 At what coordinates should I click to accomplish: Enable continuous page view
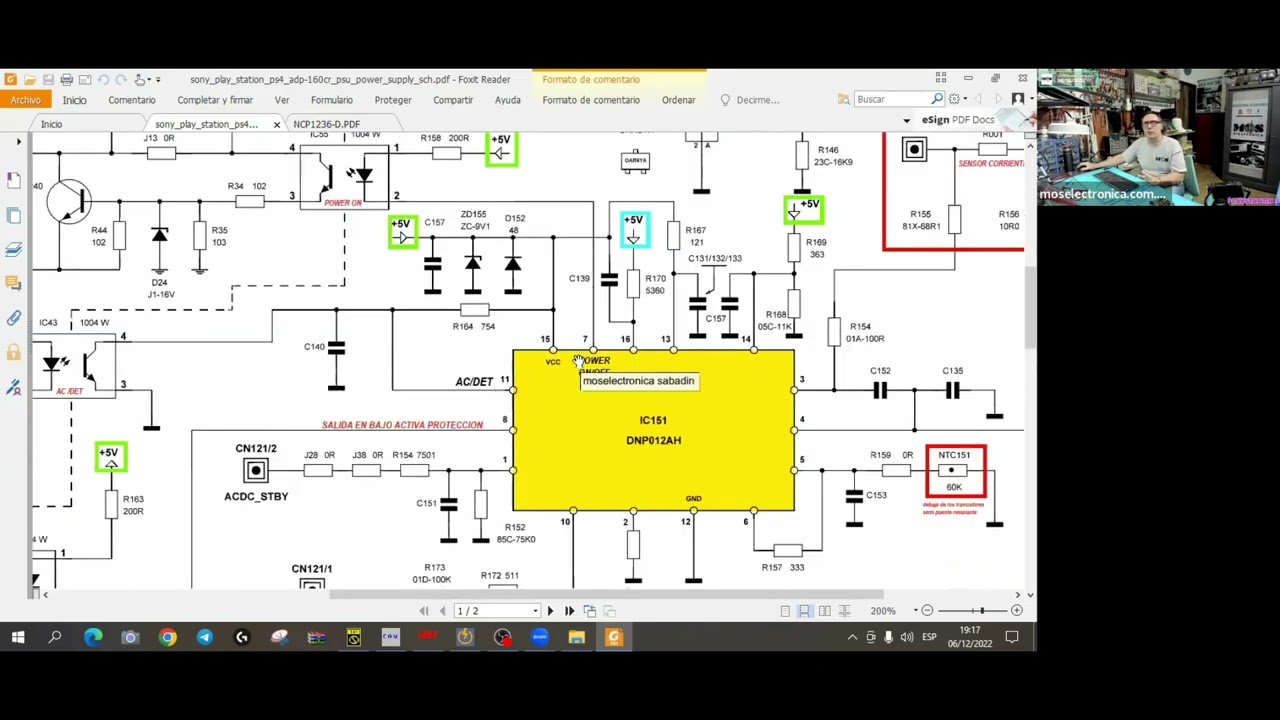click(804, 611)
